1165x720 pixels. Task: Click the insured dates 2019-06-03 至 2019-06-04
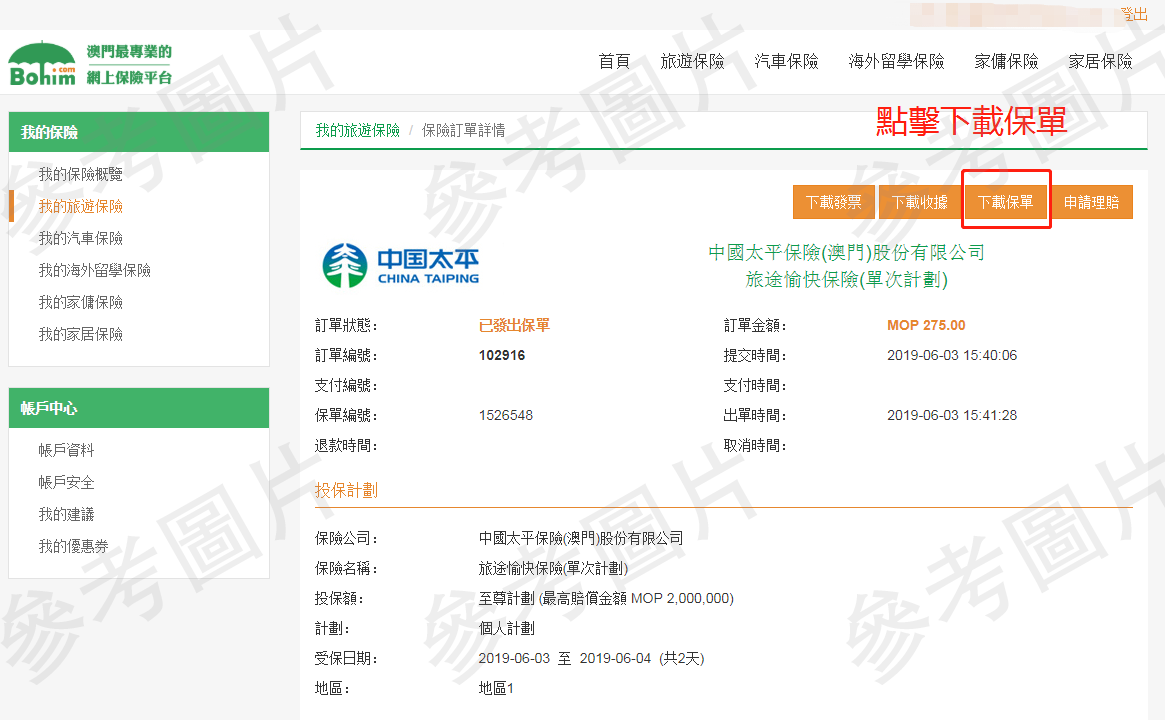[x=591, y=658]
